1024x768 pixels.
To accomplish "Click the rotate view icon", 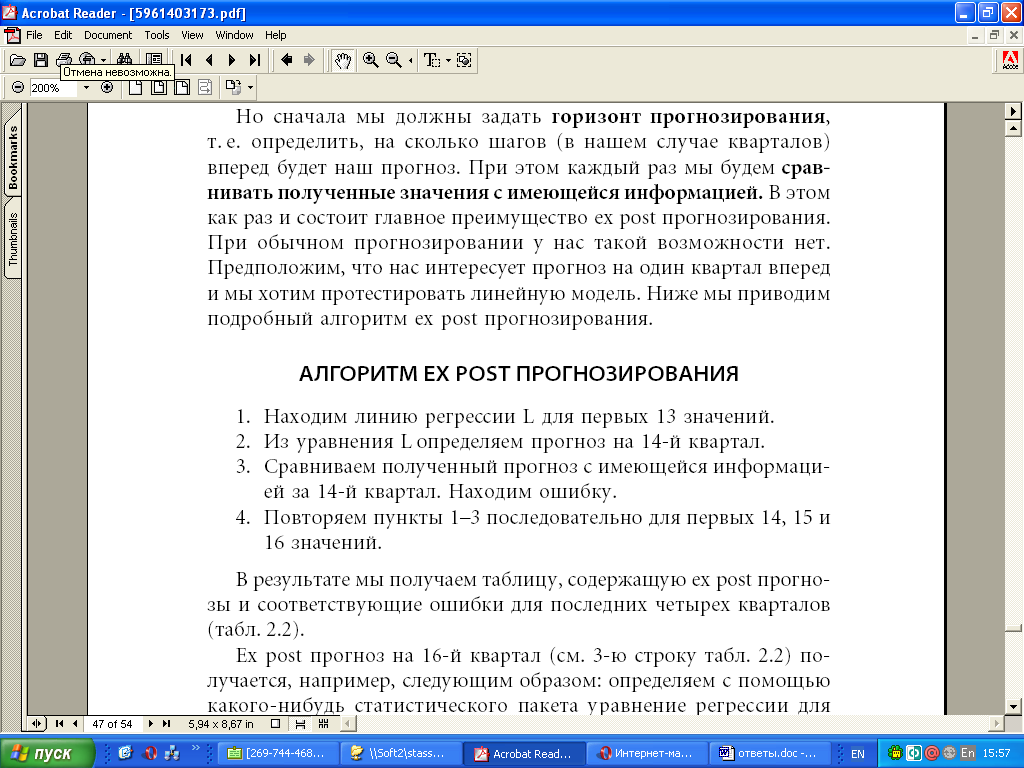I will (x=232, y=87).
